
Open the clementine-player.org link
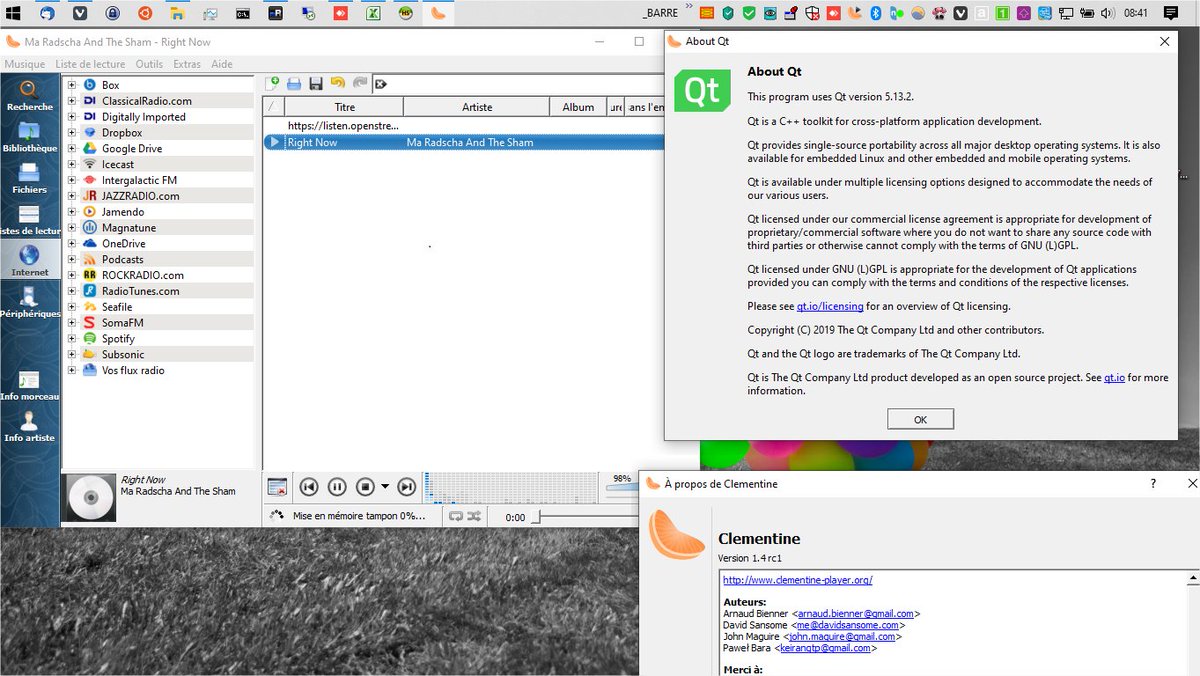point(798,580)
